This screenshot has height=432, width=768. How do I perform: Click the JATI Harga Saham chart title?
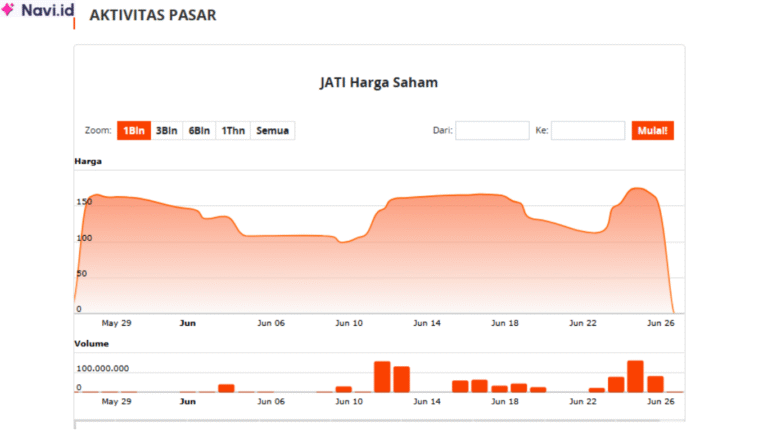tap(379, 82)
